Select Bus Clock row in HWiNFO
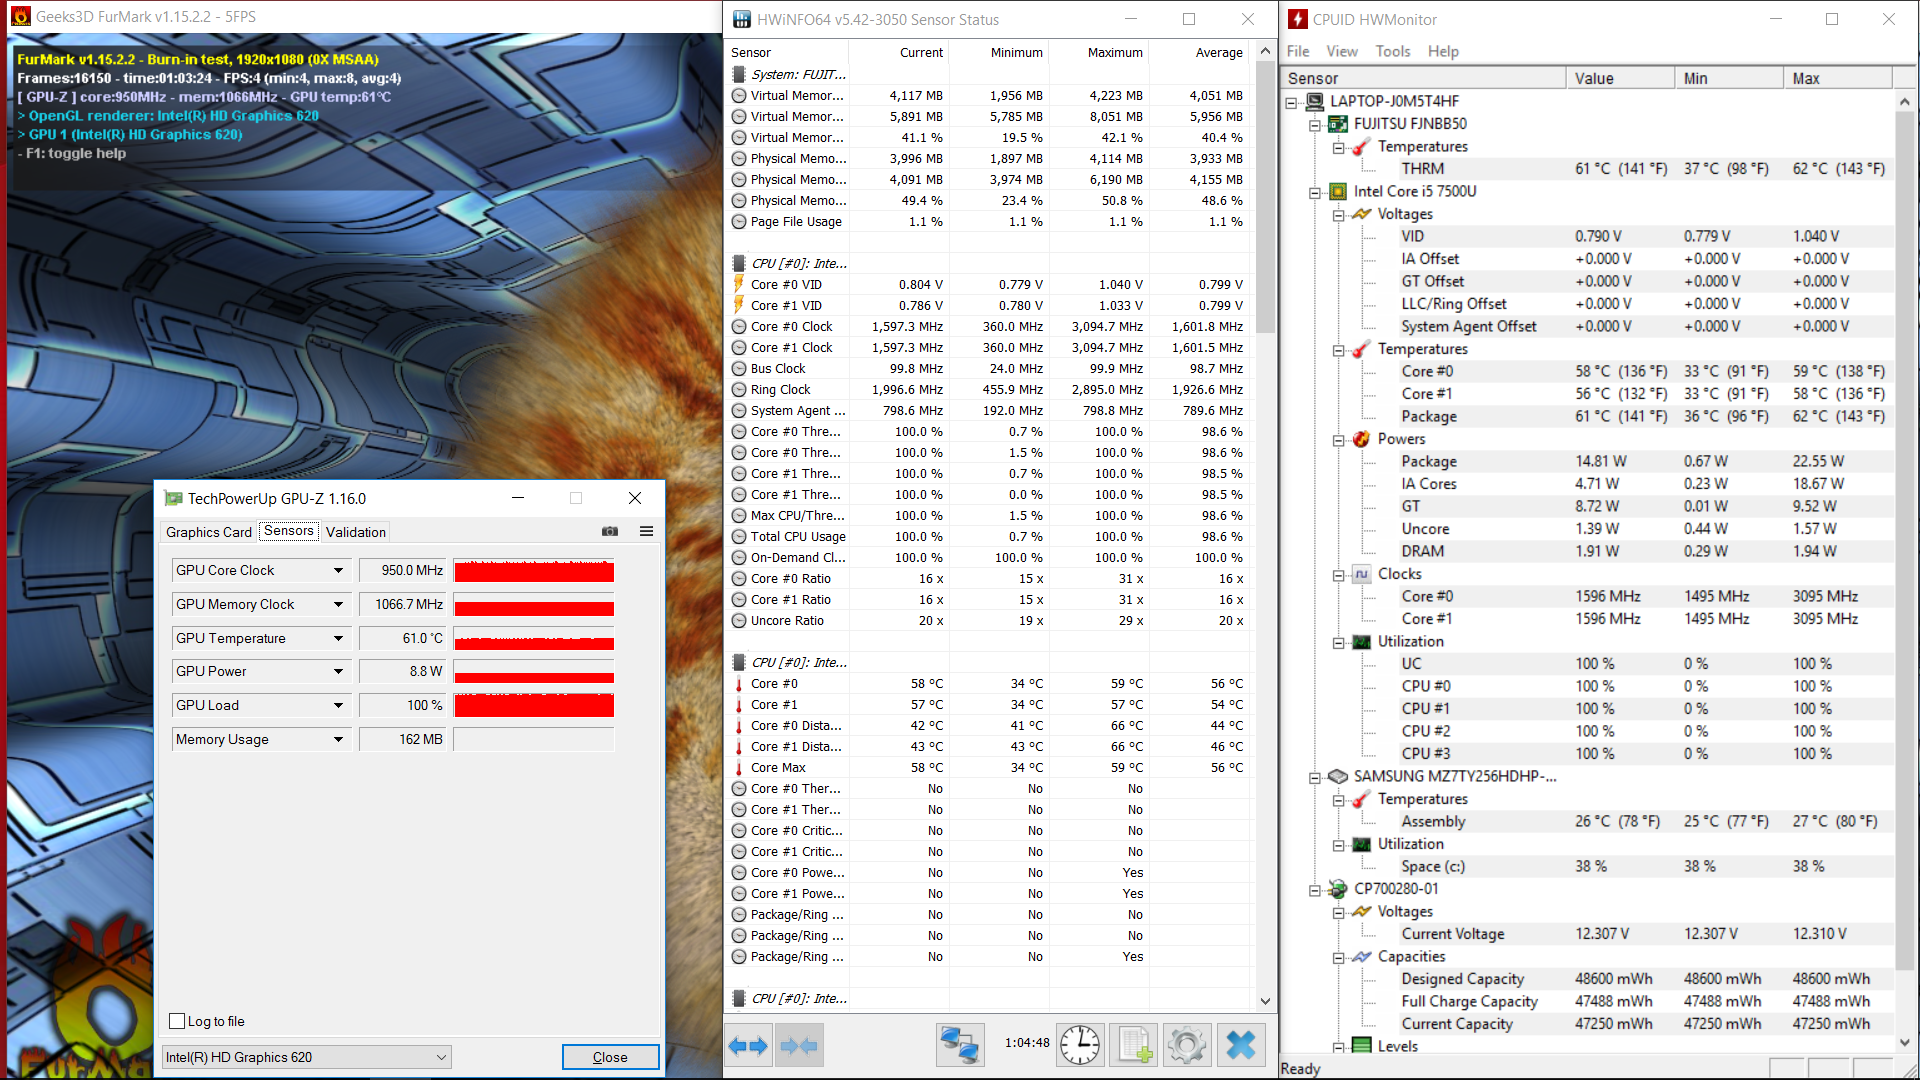This screenshot has height=1080, width=1920. [988, 369]
